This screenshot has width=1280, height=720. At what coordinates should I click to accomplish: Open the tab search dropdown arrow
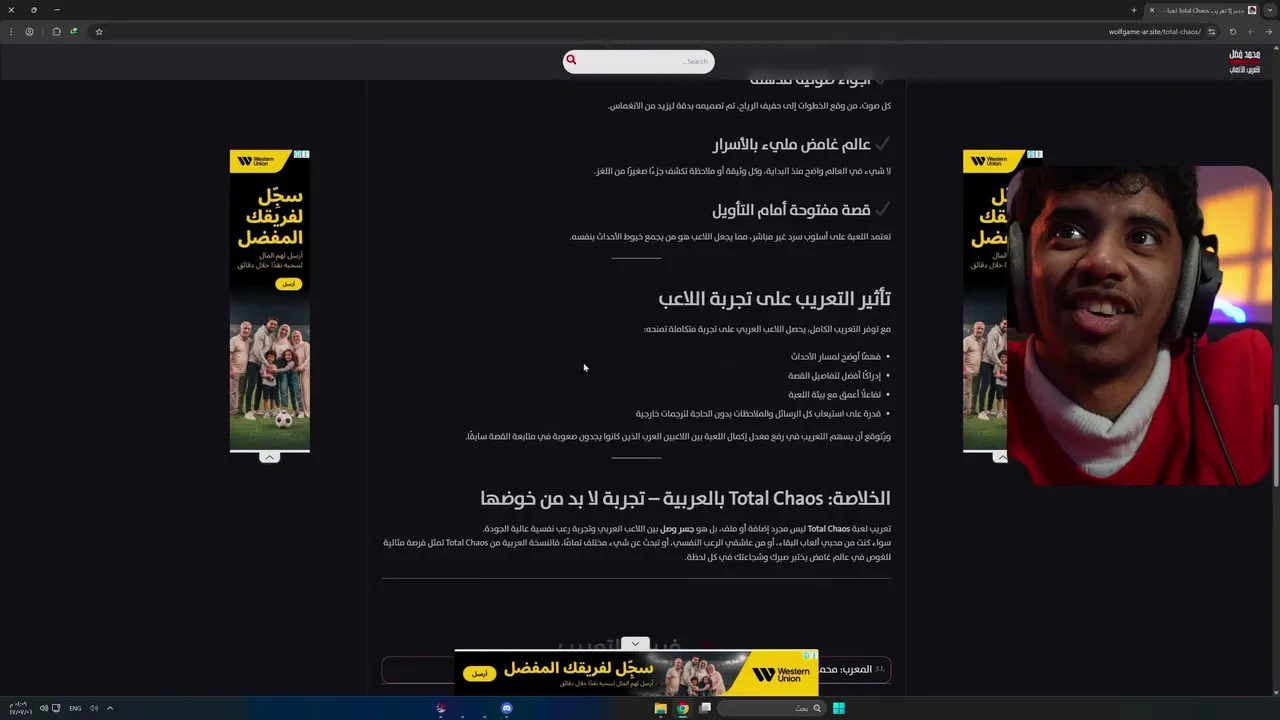1270,10
